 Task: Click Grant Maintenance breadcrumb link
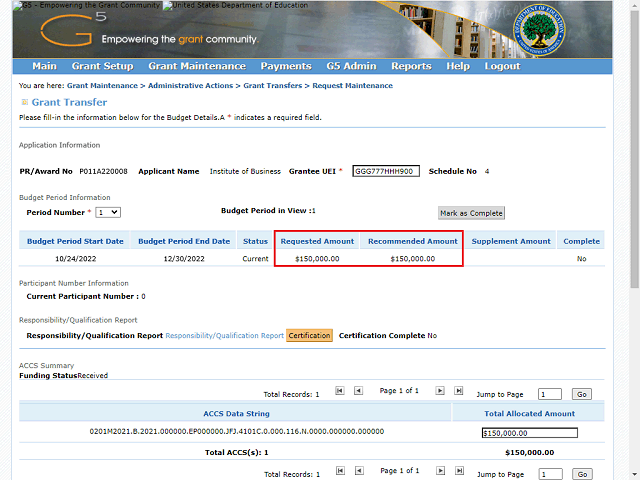(102, 86)
